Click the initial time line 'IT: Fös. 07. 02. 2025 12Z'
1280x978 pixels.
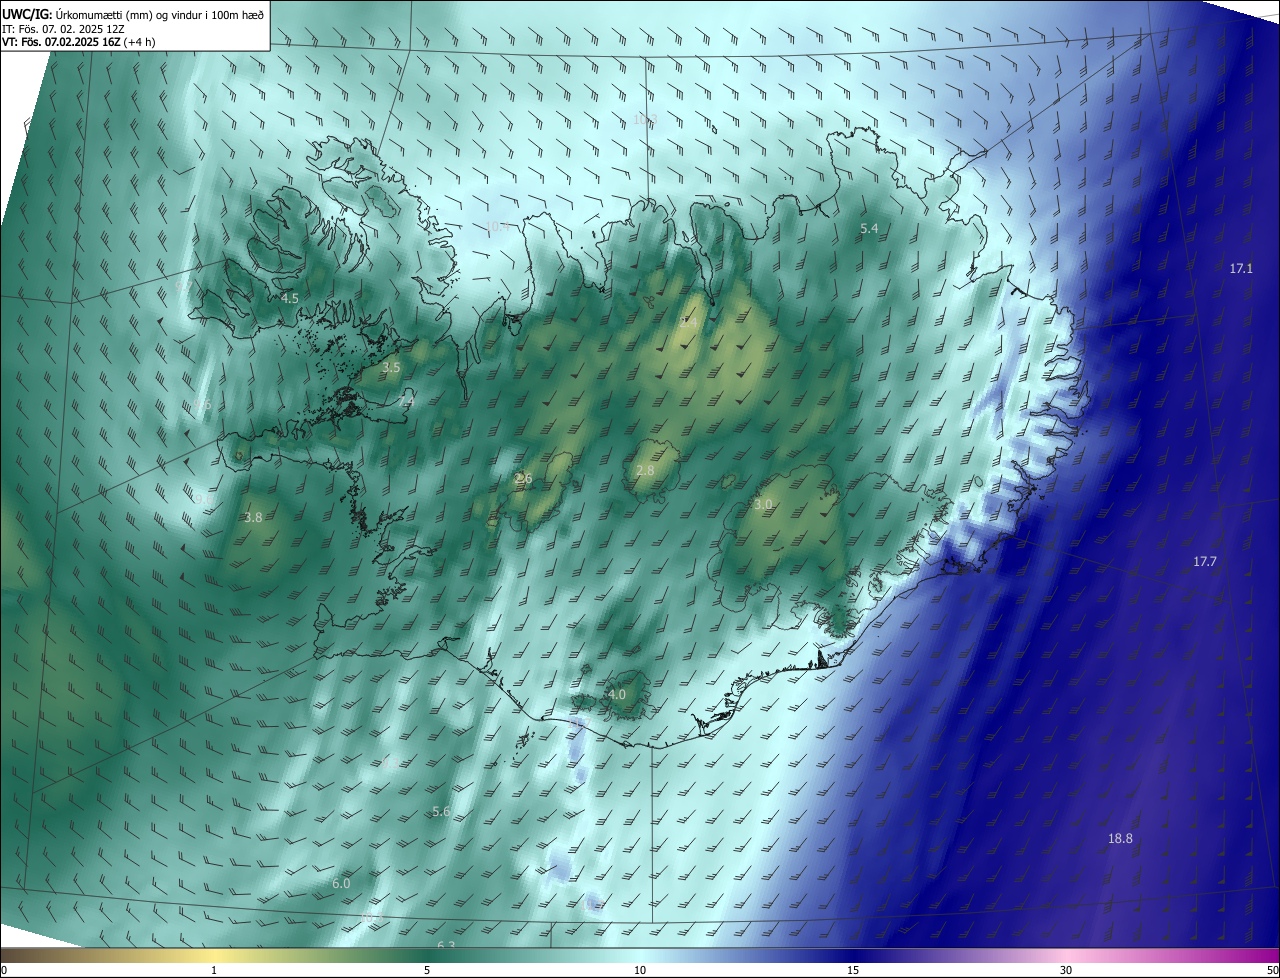(63, 29)
